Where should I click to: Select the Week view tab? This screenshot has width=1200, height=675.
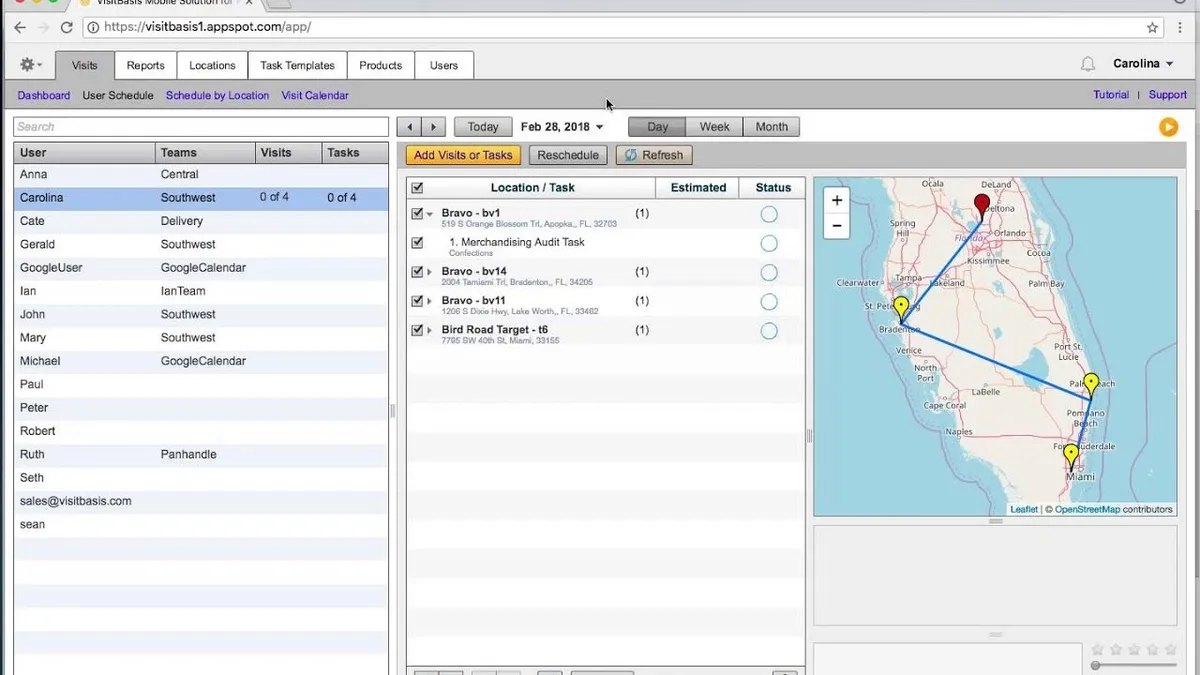(x=714, y=127)
